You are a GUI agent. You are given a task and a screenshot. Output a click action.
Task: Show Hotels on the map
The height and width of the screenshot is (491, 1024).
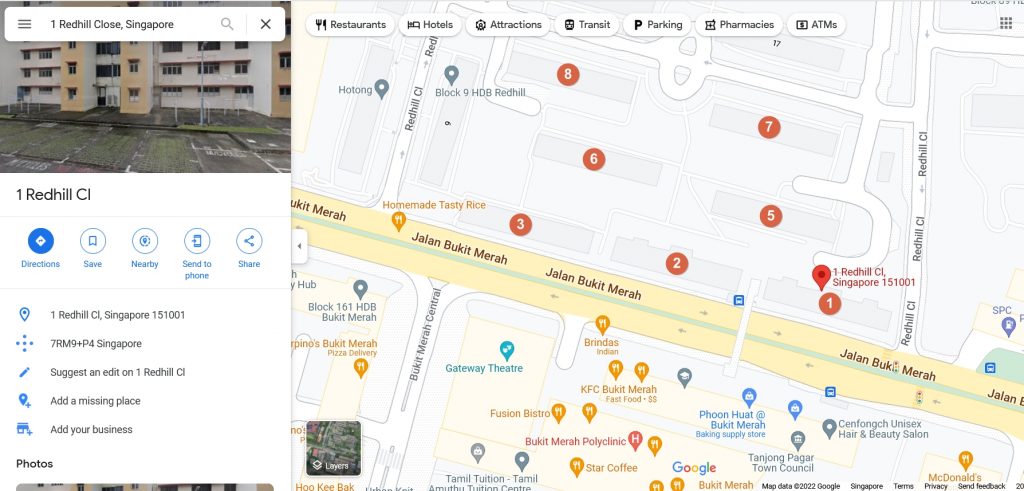pyautogui.click(x=430, y=25)
